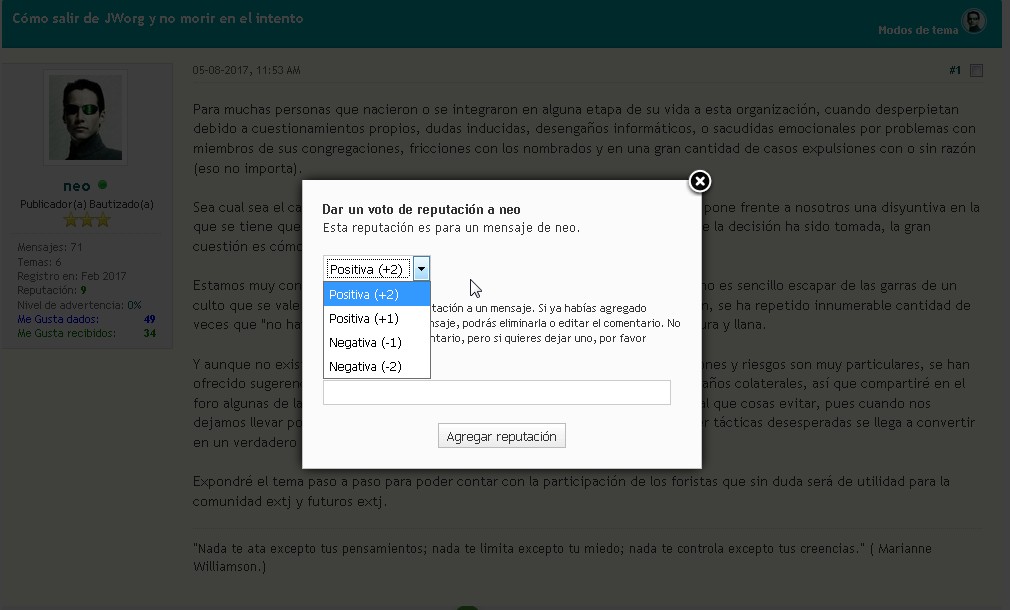Click the reputation comment text field
Image resolution: width=1010 pixels, height=610 pixels.
(x=496, y=392)
